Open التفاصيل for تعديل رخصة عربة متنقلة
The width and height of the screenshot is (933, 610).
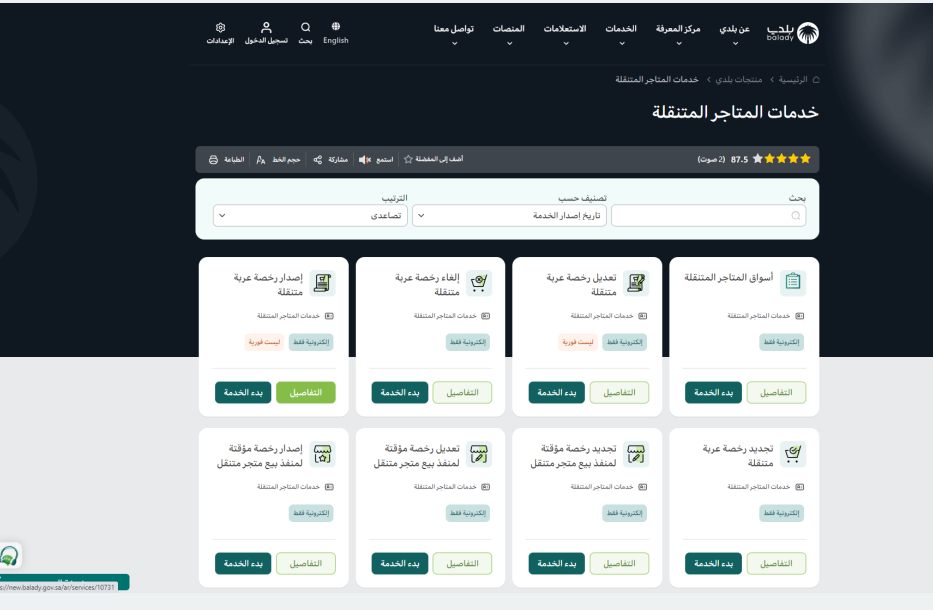click(619, 393)
